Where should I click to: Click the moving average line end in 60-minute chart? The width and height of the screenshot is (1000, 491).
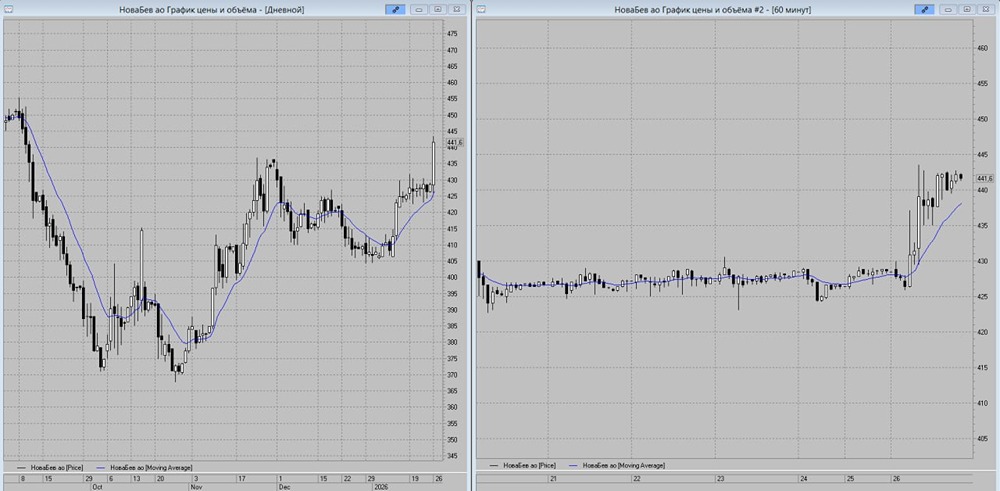tap(960, 203)
